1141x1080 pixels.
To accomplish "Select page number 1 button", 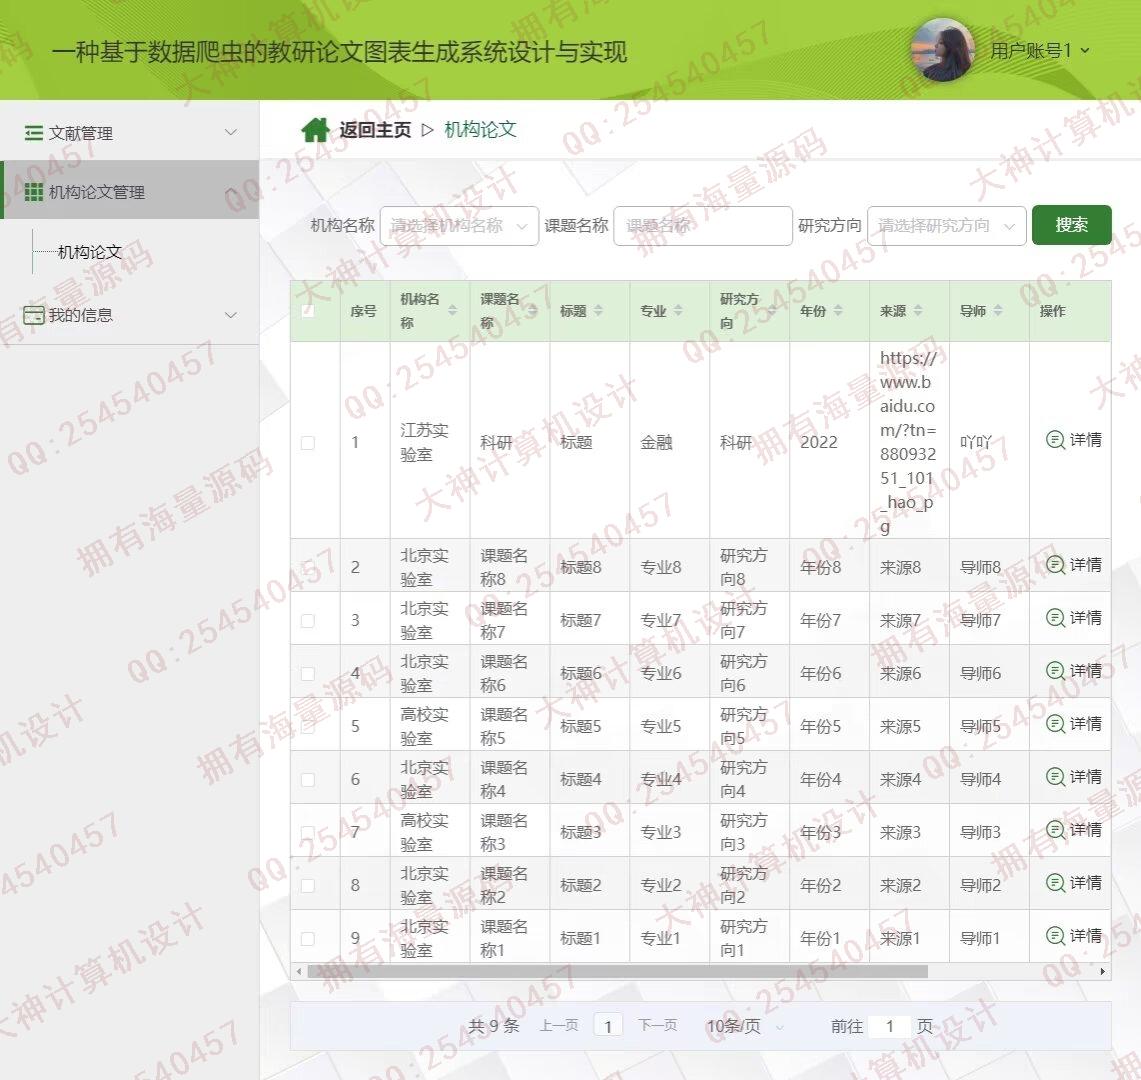I will click(608, 1026).
